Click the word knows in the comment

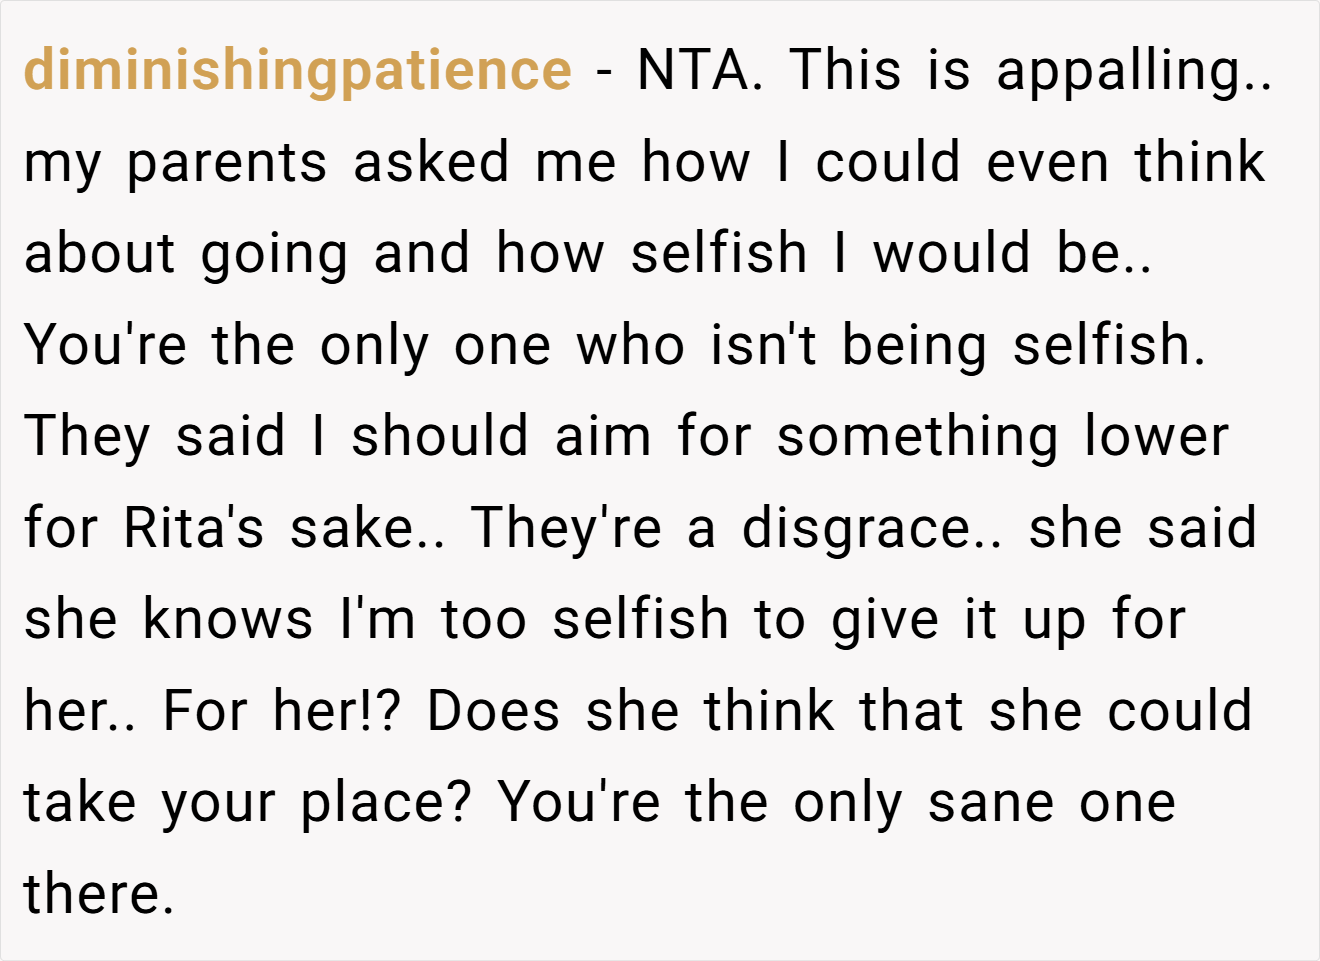click(x=229, y=620)
